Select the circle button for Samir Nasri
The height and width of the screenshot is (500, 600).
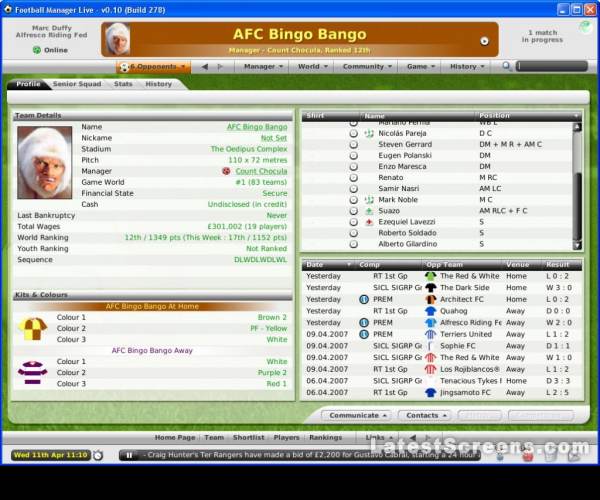pos(354,189)
